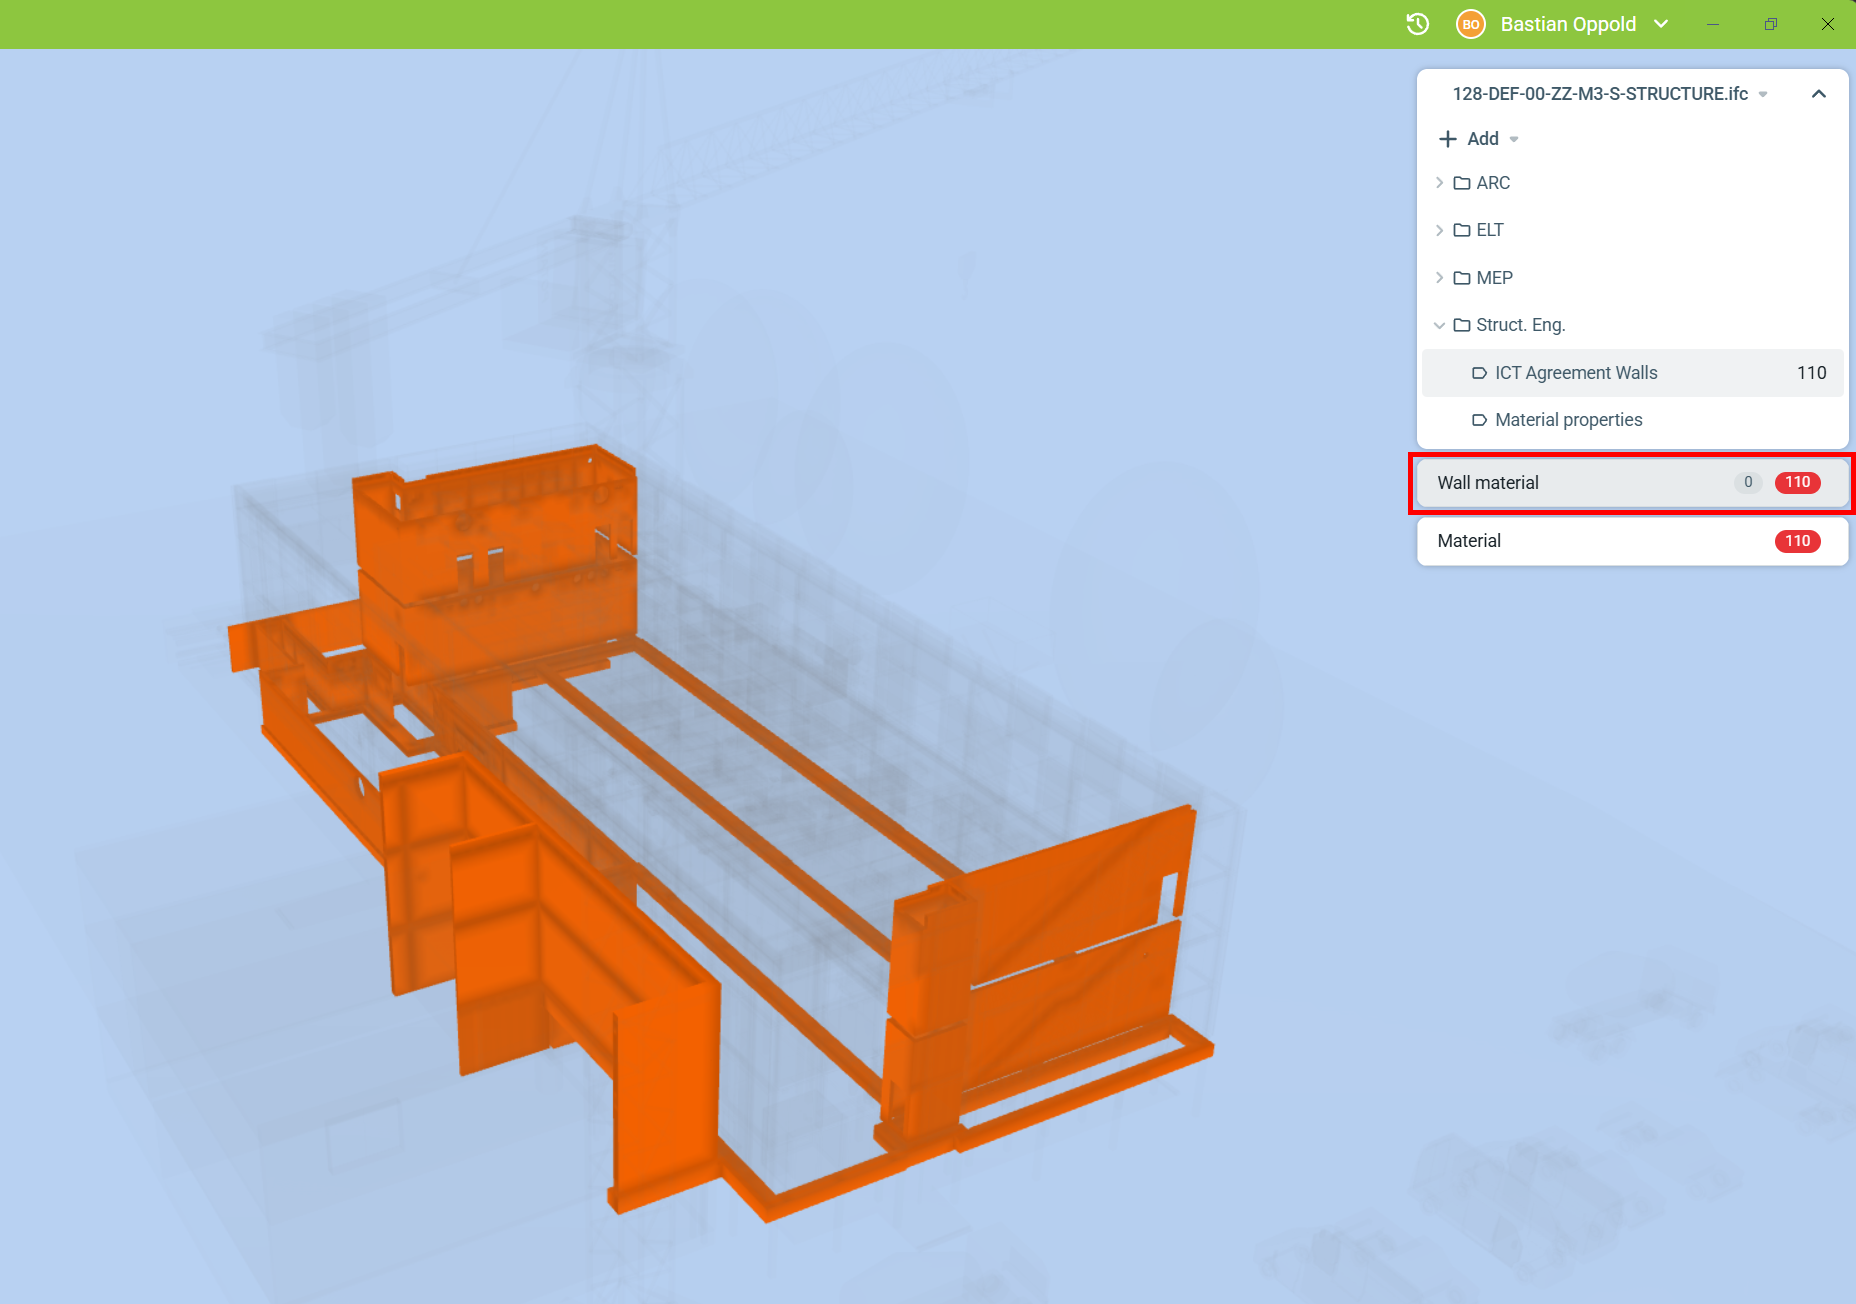Click the ICT Agreement Walls tag icon
Screen dimensions: 1856x1304
1479,373
